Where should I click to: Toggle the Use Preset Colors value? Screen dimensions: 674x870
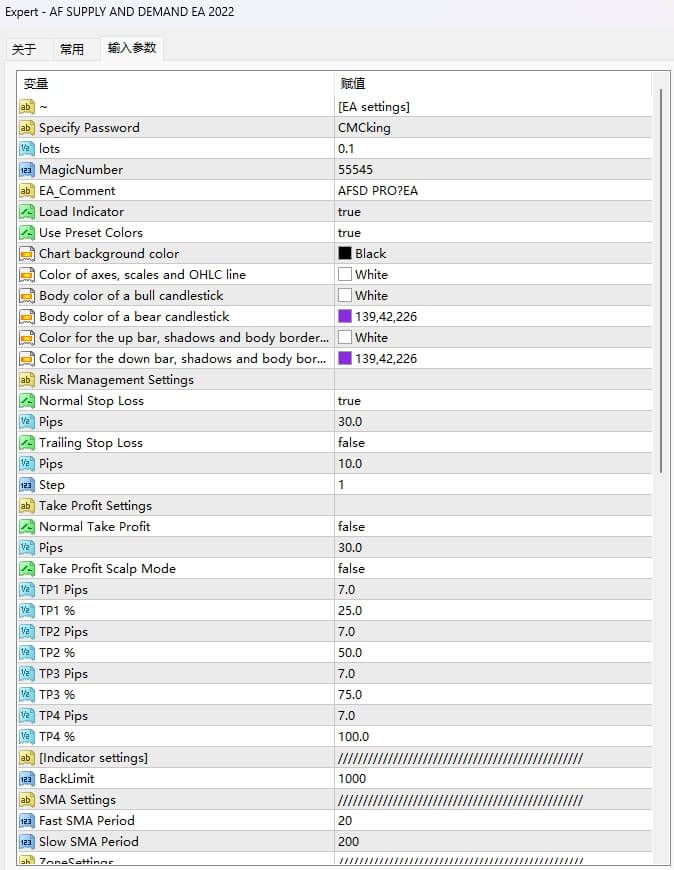pos(350,233)
